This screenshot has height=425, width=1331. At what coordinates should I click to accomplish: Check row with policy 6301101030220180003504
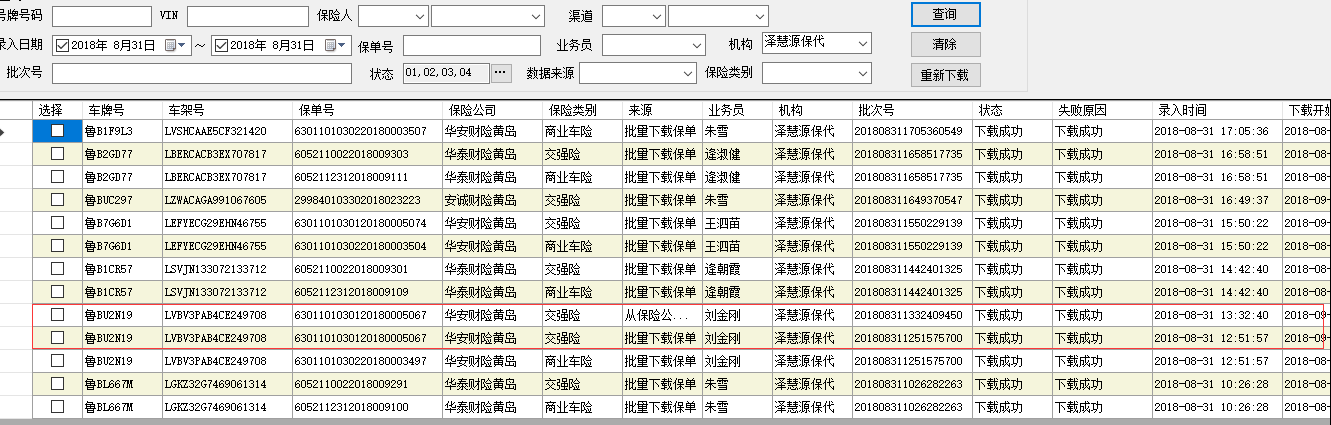(58, 246)
